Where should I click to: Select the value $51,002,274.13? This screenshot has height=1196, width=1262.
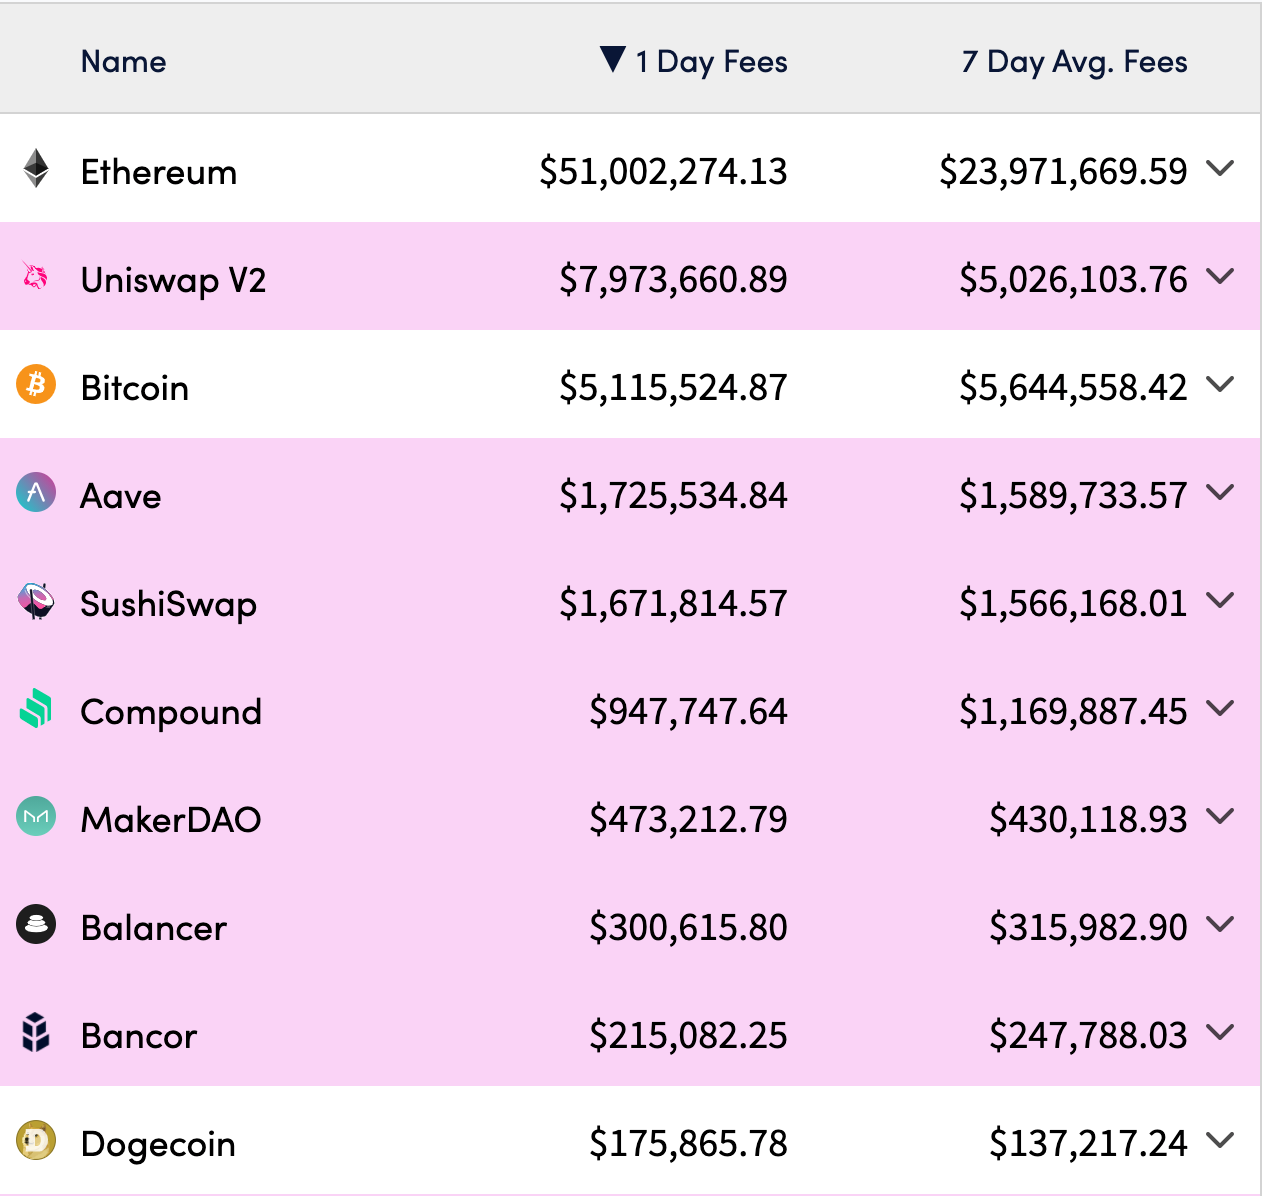pyautogui.click(x=664, y=172)
